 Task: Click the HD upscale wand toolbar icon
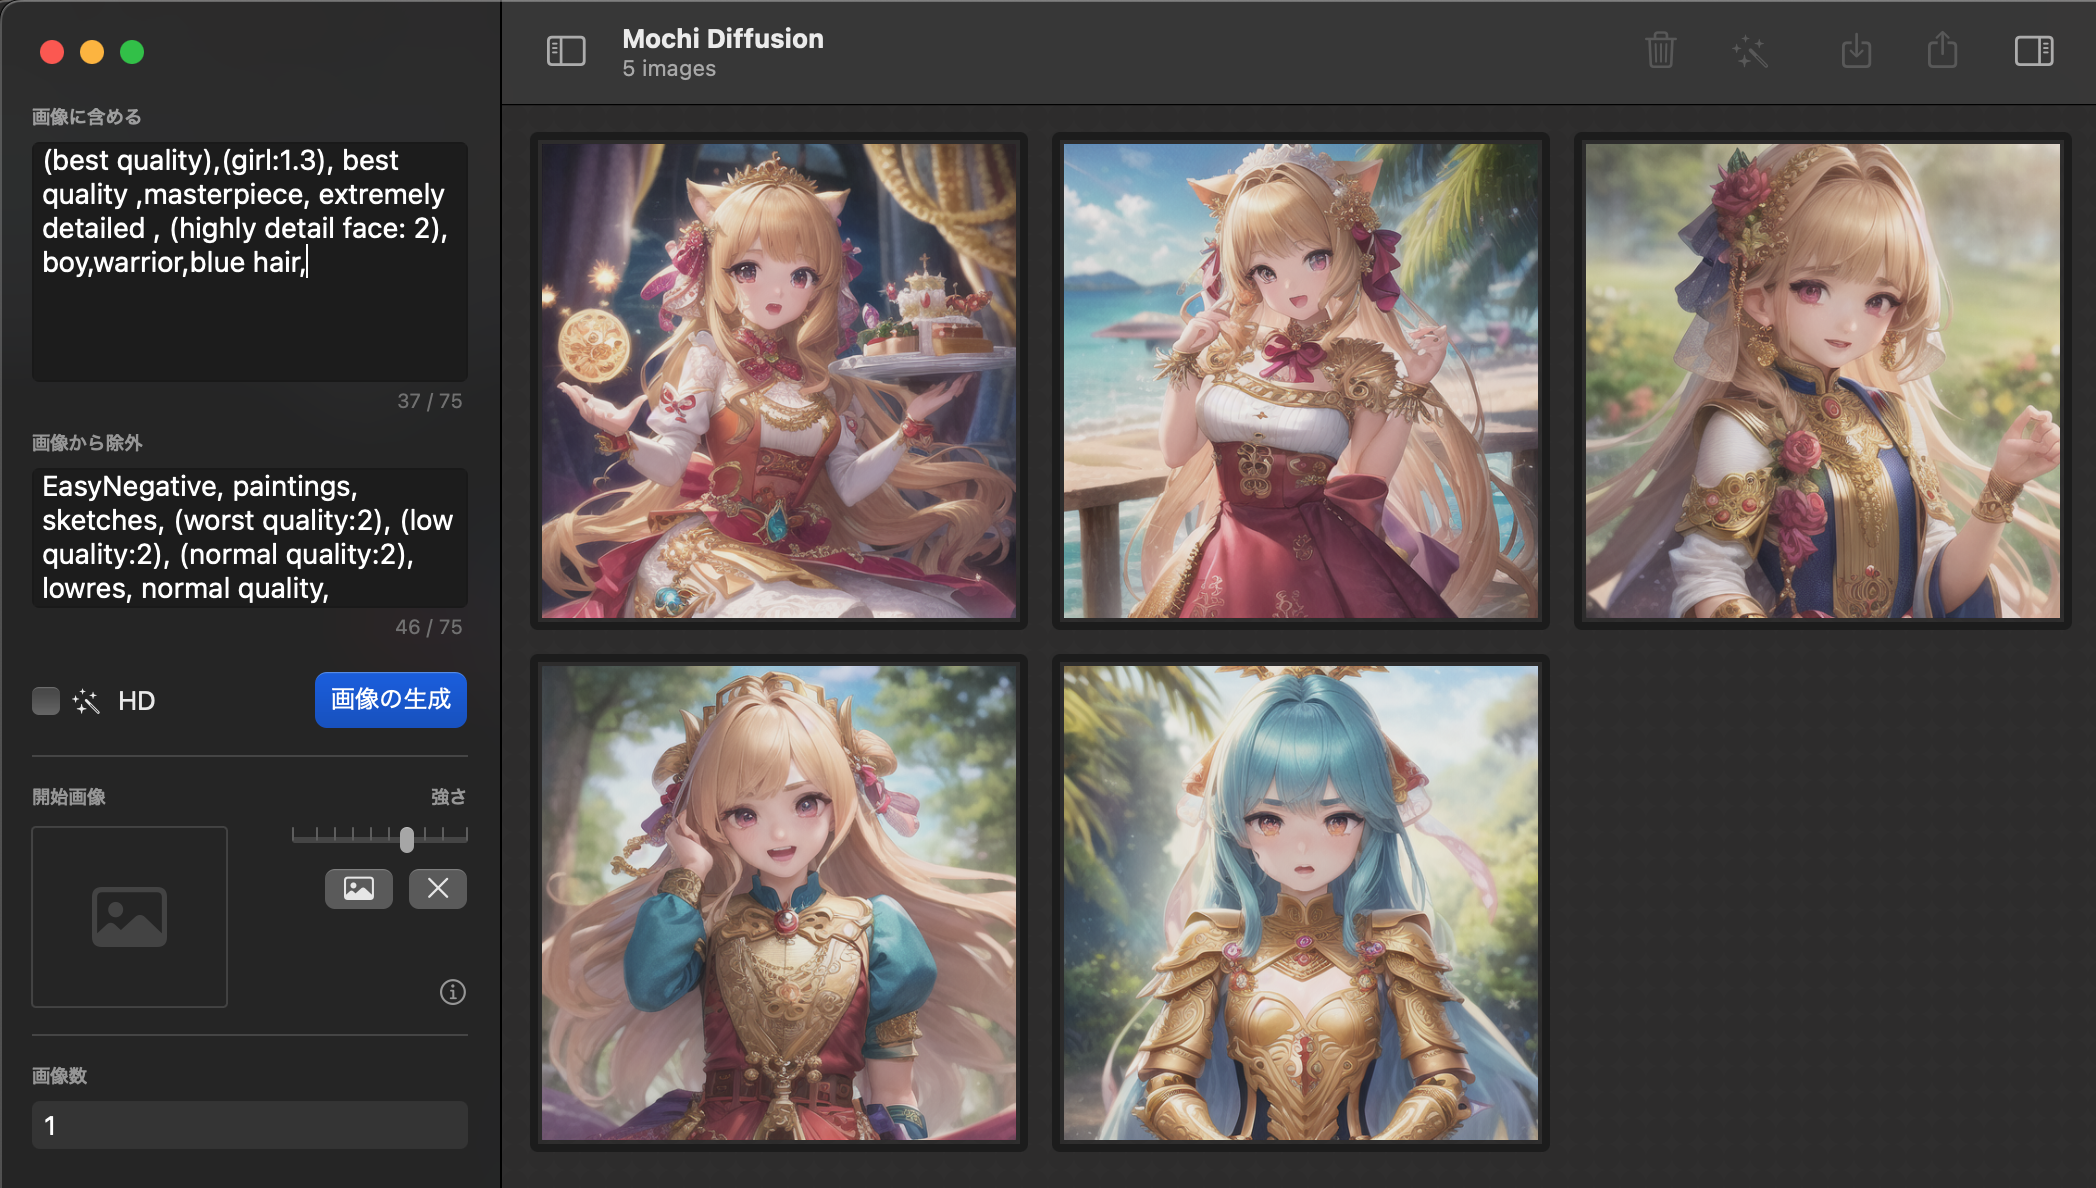coord(1750,51)
